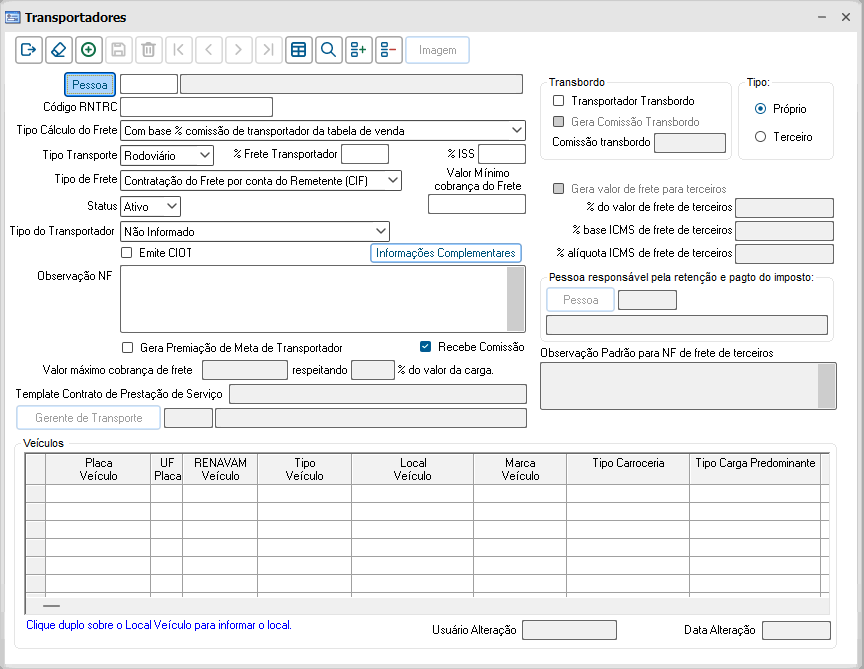The height and width of the screenshot is (669, 864).
Task: Click the Código RNTRC input field
Action: [196, 107]
